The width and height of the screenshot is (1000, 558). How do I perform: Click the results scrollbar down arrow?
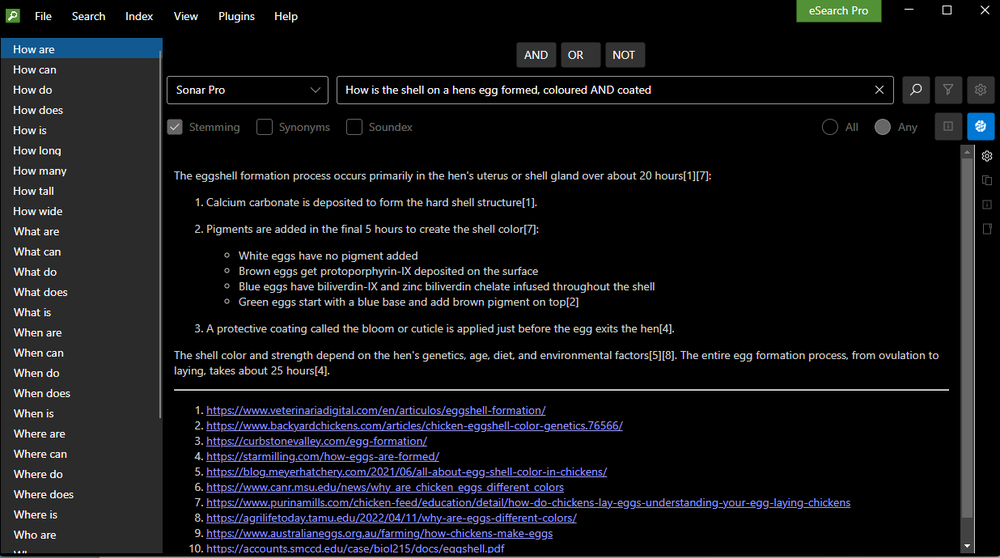(967, 546)
